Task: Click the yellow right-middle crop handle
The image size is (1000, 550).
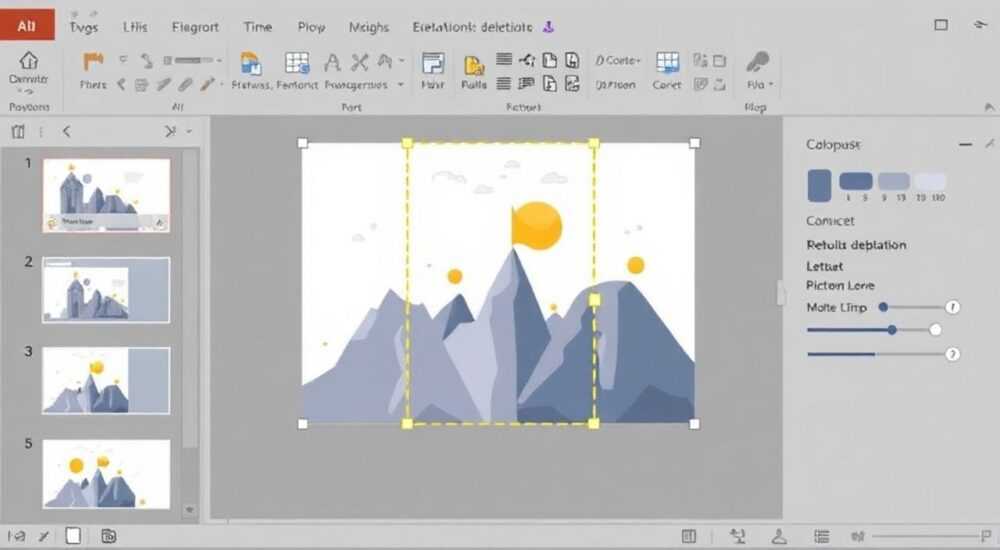Action: click(x=594, y=300)
